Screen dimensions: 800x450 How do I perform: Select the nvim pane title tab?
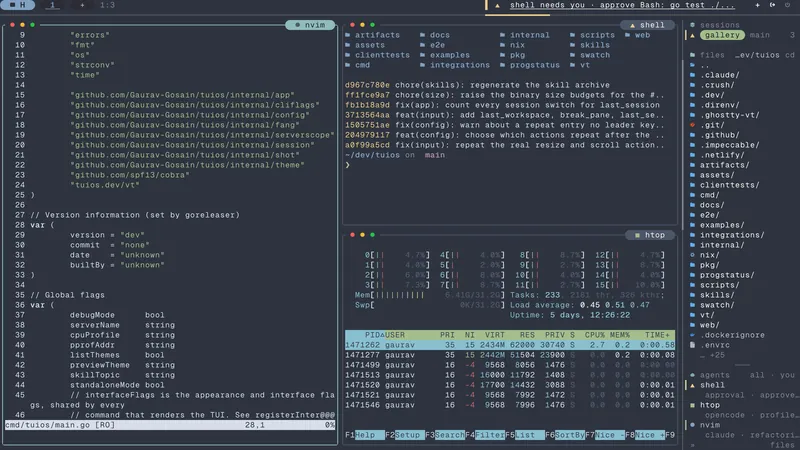(310, 25)
